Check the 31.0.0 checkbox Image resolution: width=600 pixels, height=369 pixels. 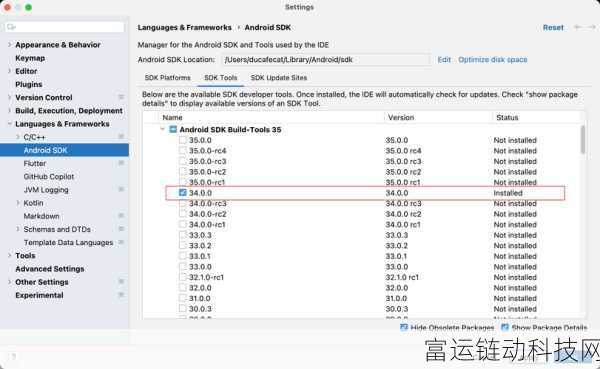[x=183, y=298]
